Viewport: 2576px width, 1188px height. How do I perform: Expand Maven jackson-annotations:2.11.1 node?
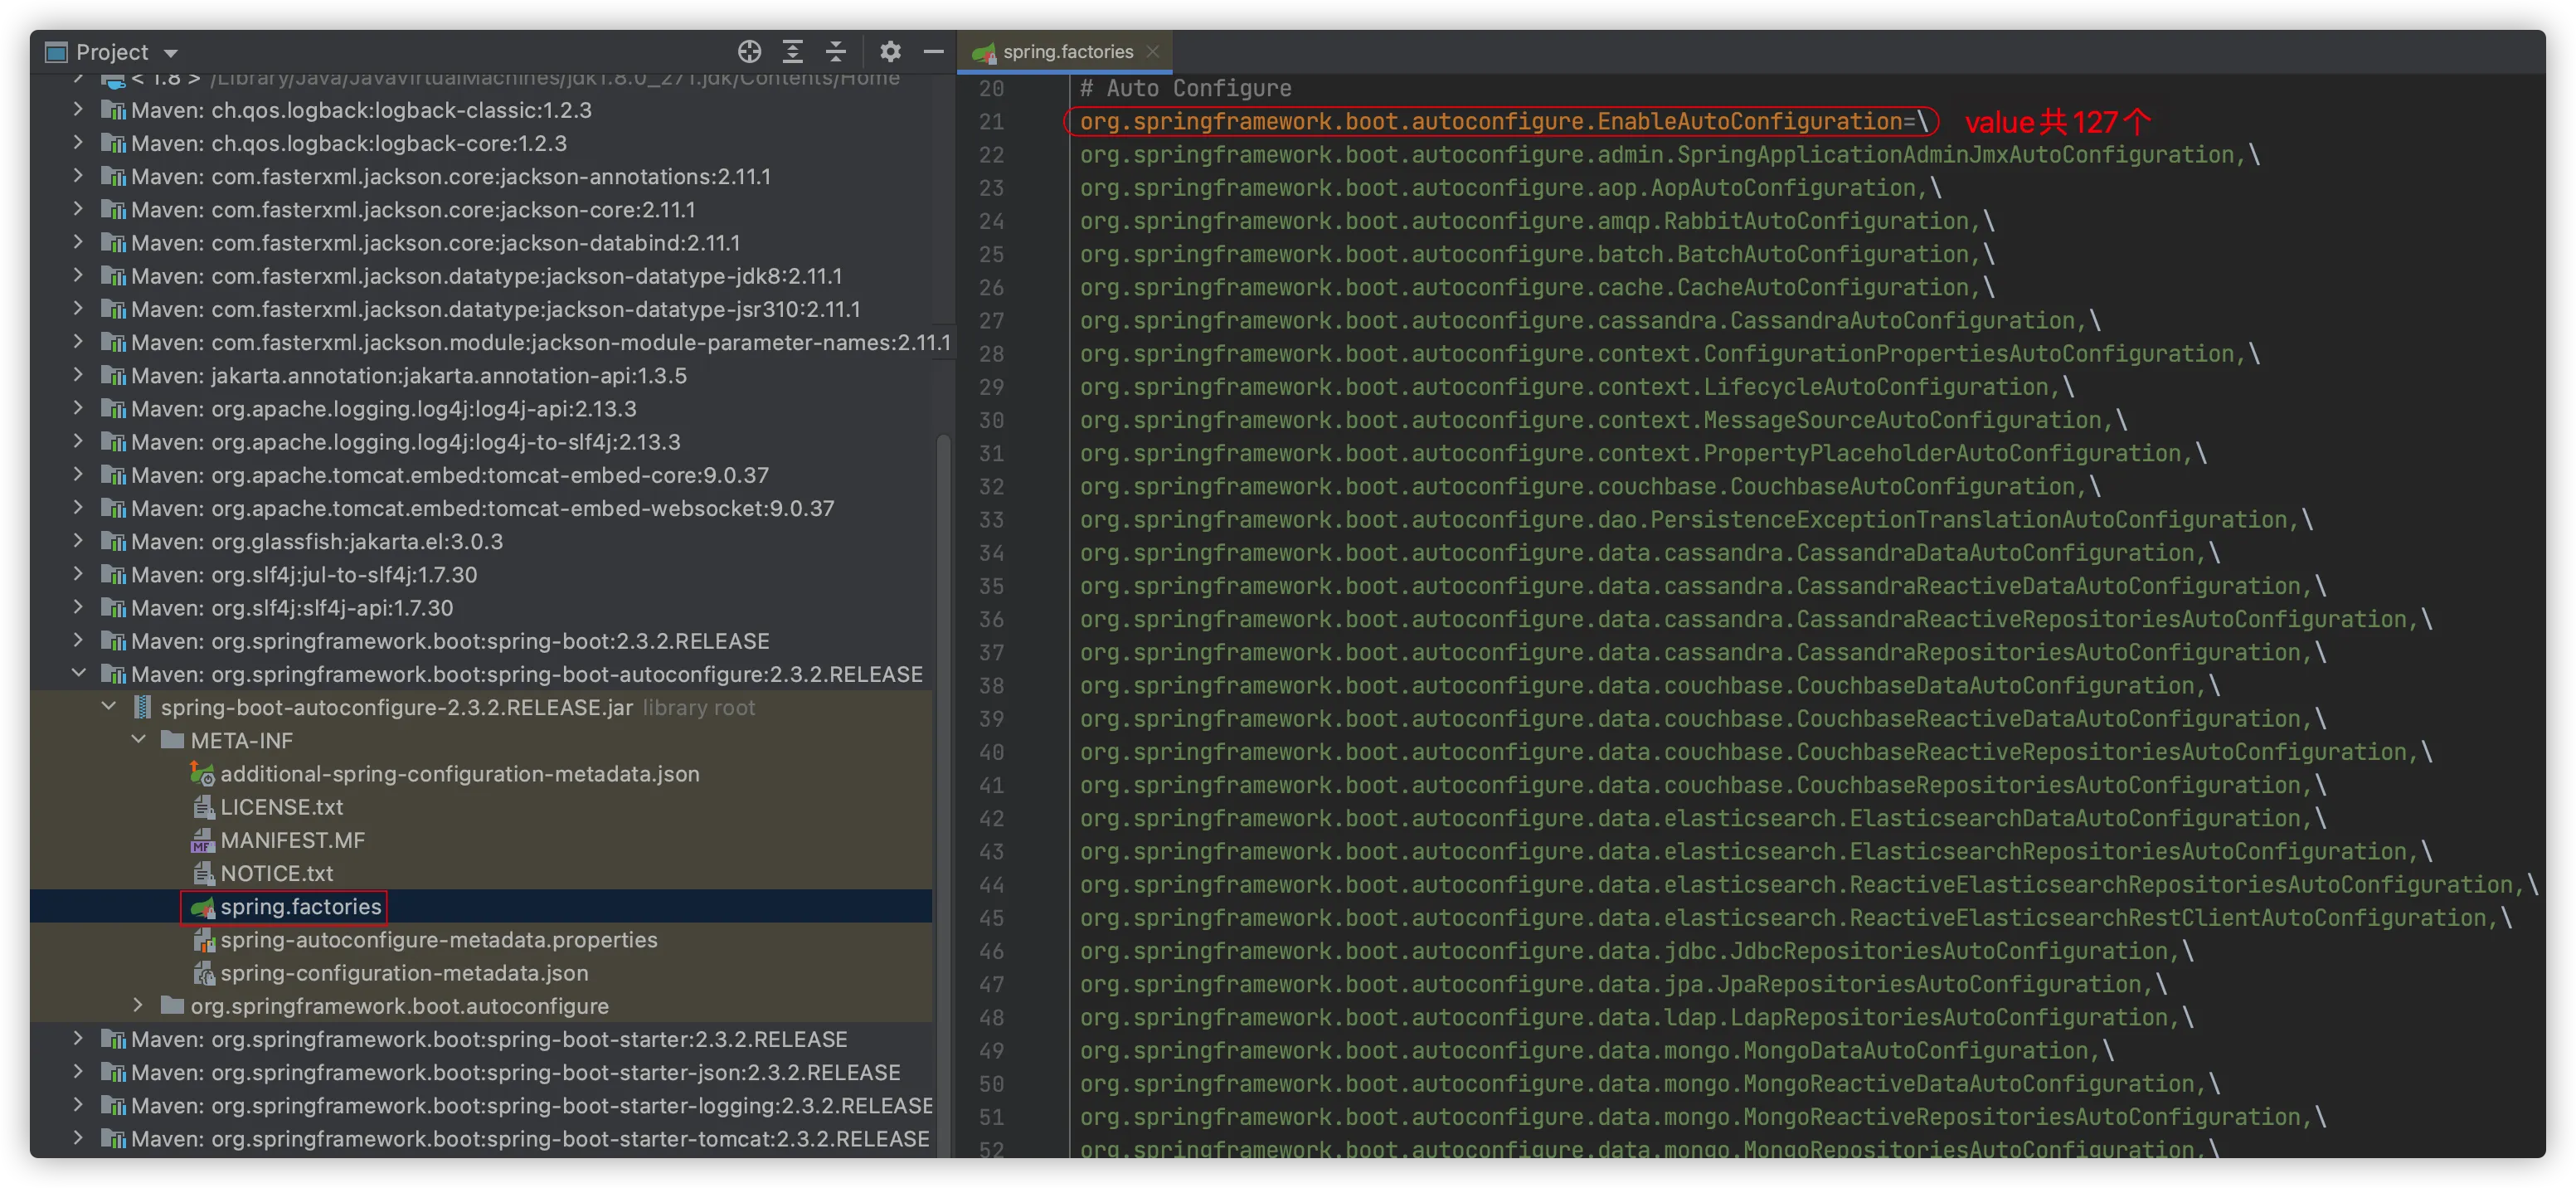coord(79,176)
